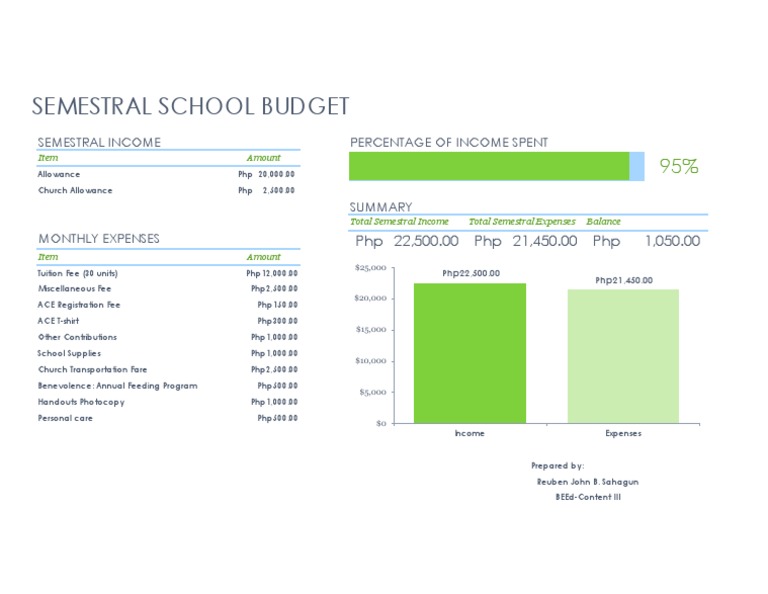Click the green income spent progress bar

coord(489,166)
